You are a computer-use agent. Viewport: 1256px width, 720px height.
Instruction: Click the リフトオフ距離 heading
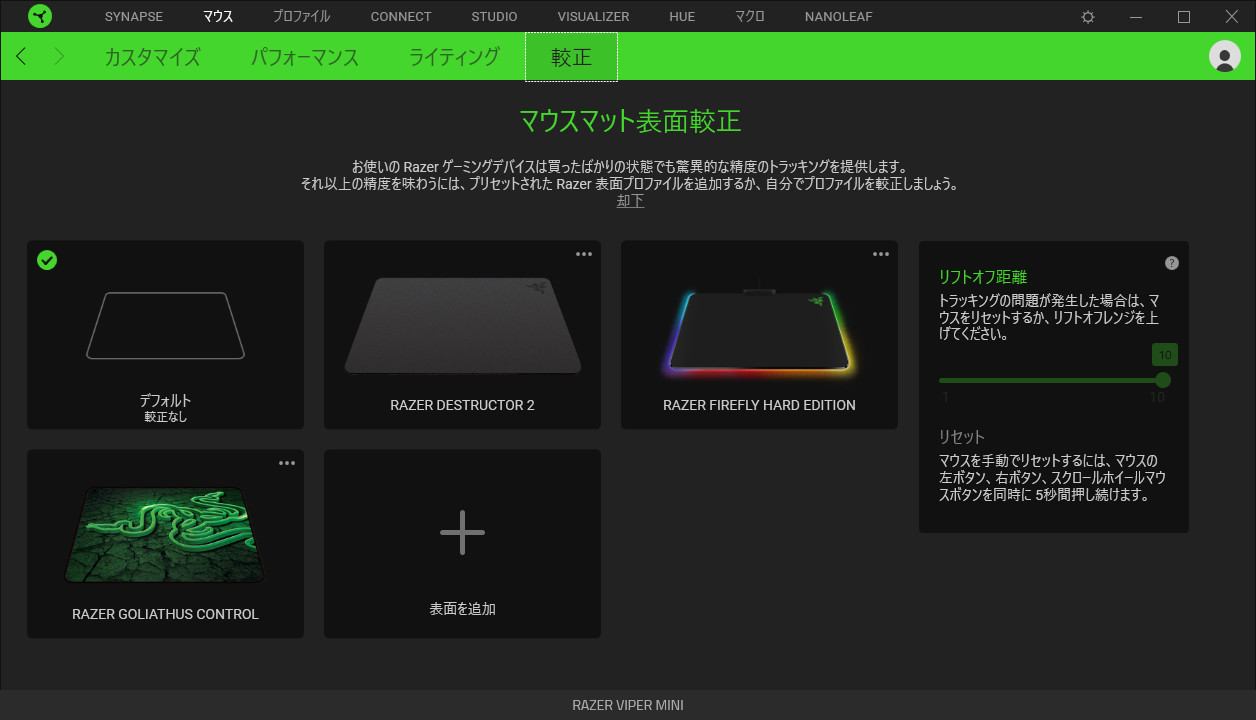tap(982, 277)
